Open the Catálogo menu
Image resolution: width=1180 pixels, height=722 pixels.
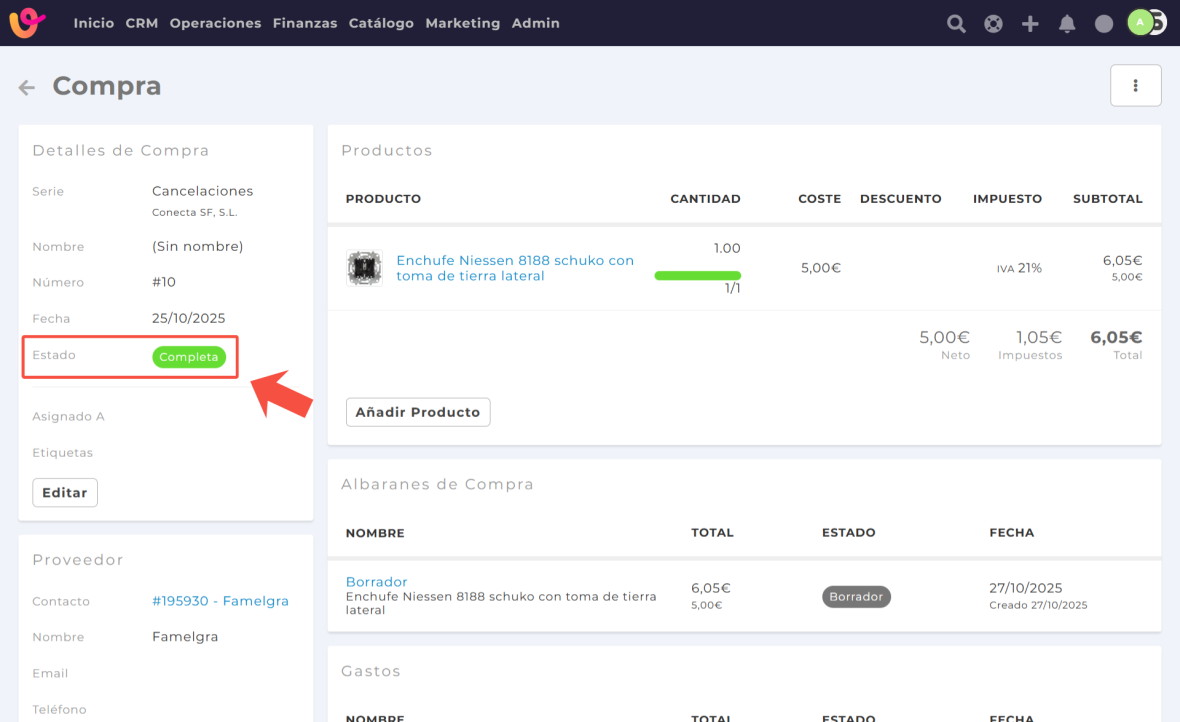click(x=381, y=23)
